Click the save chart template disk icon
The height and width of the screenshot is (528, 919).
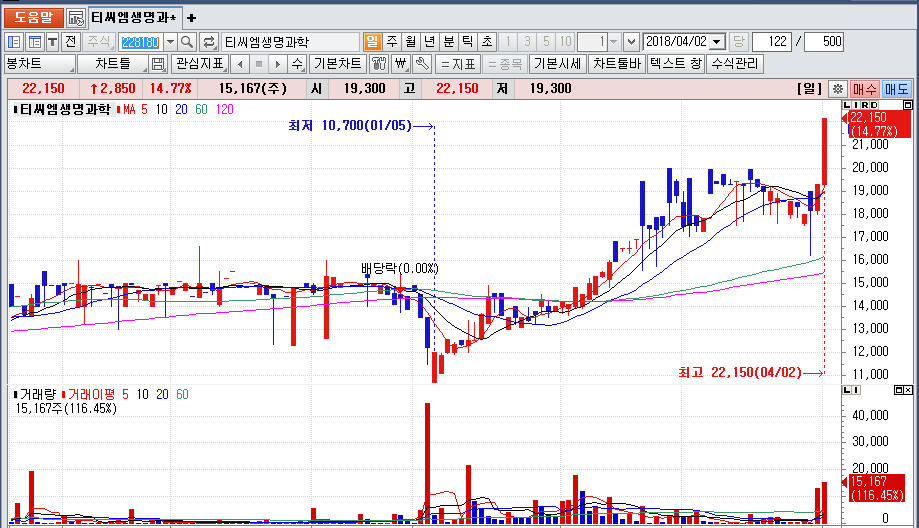[x=157, y=63]
